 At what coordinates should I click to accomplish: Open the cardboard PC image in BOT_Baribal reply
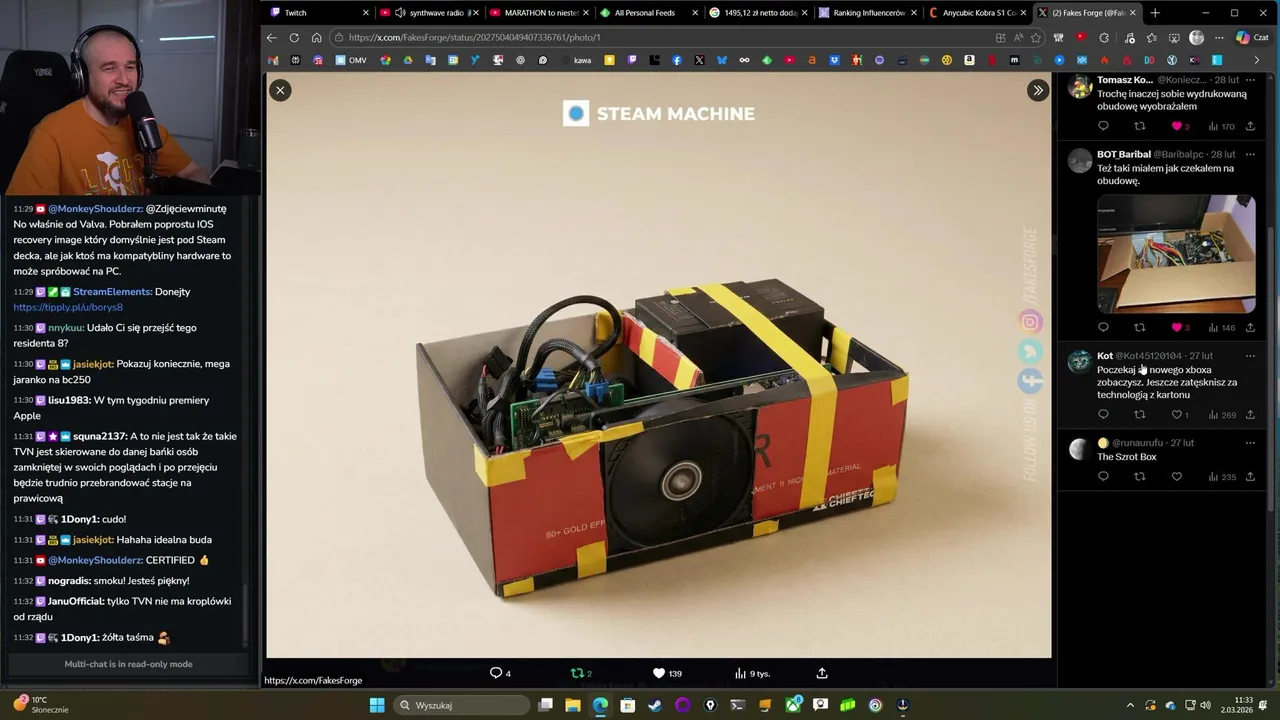pyautogui.click(x=1176, y=254)
